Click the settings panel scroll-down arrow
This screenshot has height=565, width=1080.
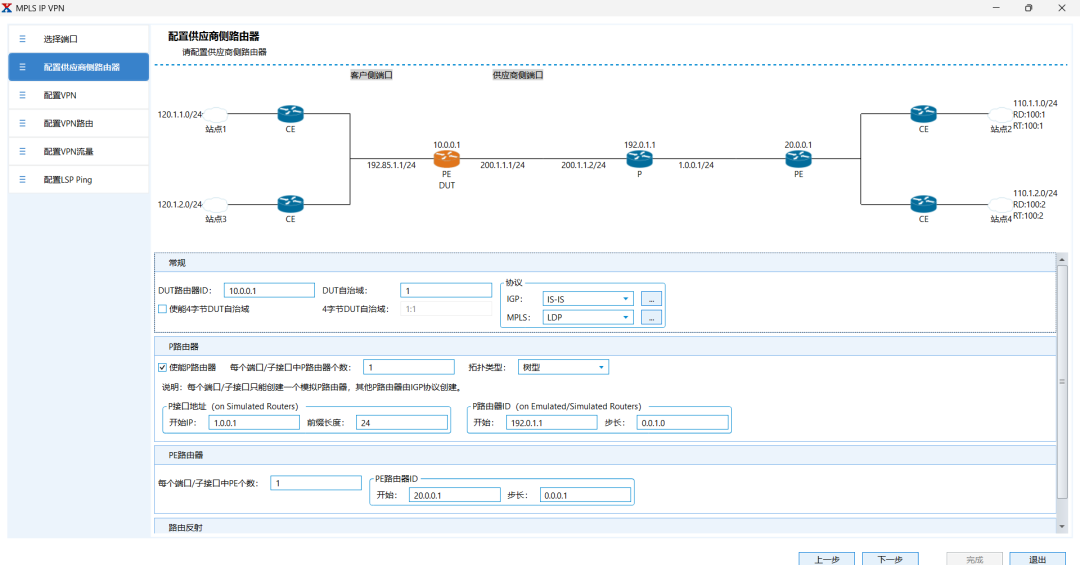pos(1061,526)
